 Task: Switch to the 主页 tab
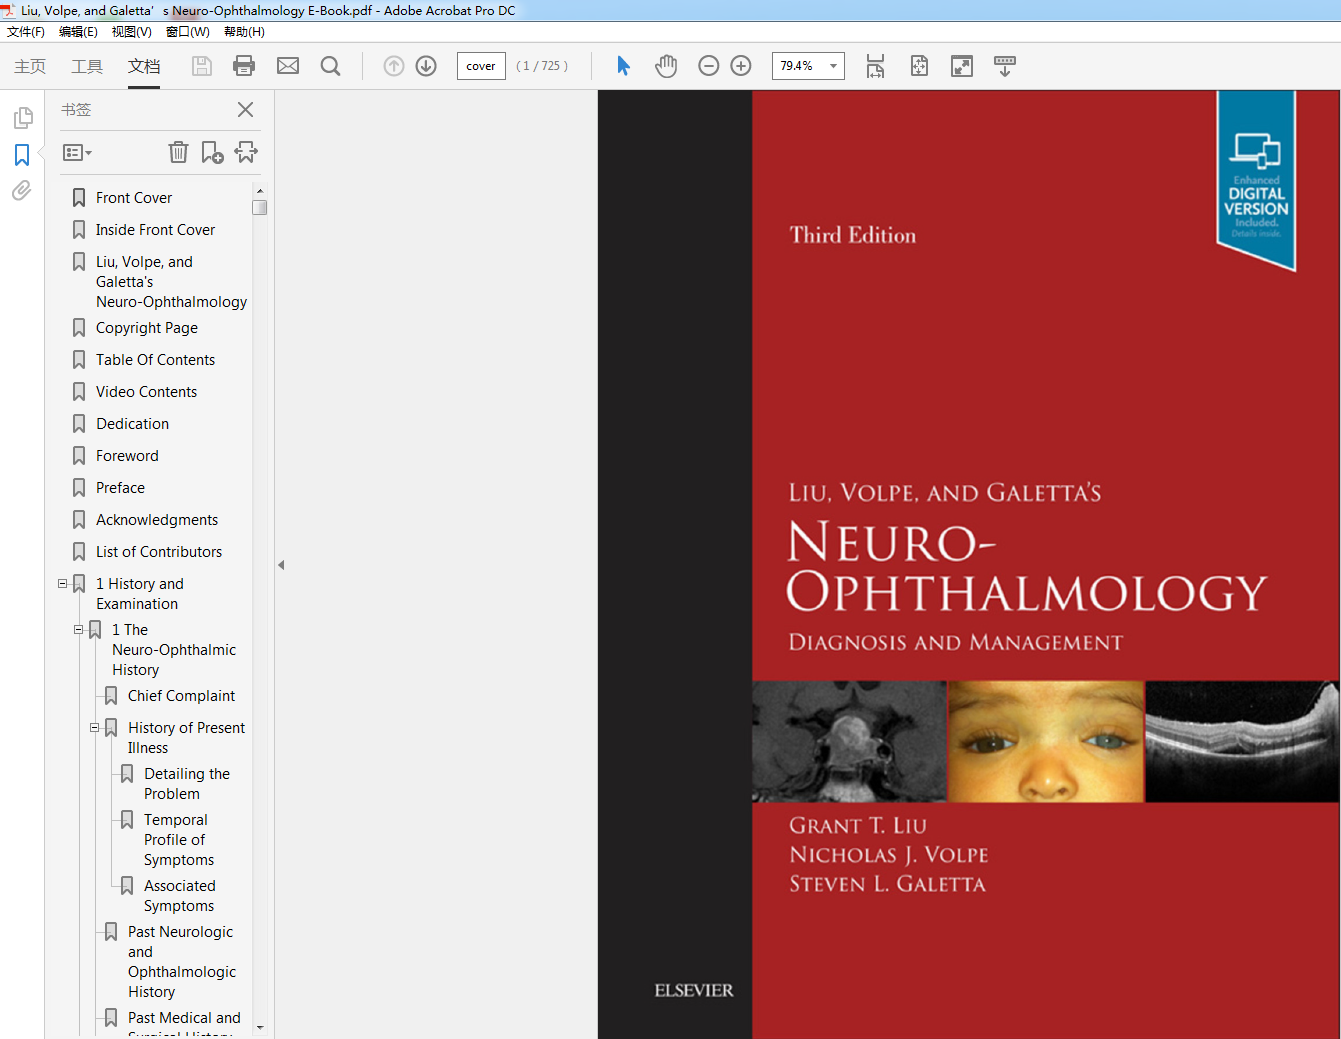point(30,66)
